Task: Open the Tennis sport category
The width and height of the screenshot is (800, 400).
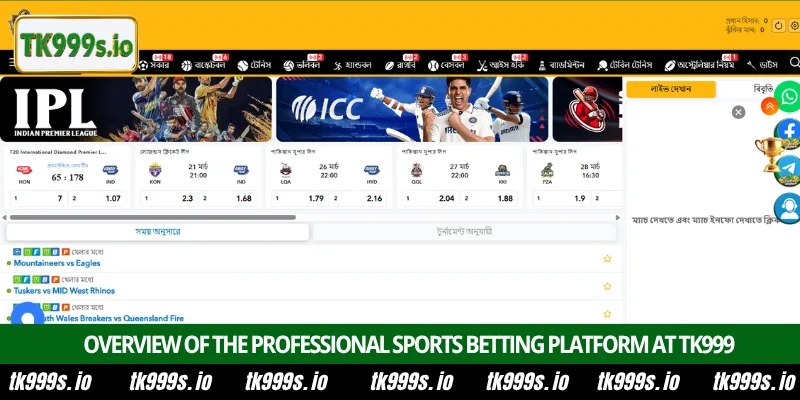Action: pyautogui.click(x=254, y=65)
